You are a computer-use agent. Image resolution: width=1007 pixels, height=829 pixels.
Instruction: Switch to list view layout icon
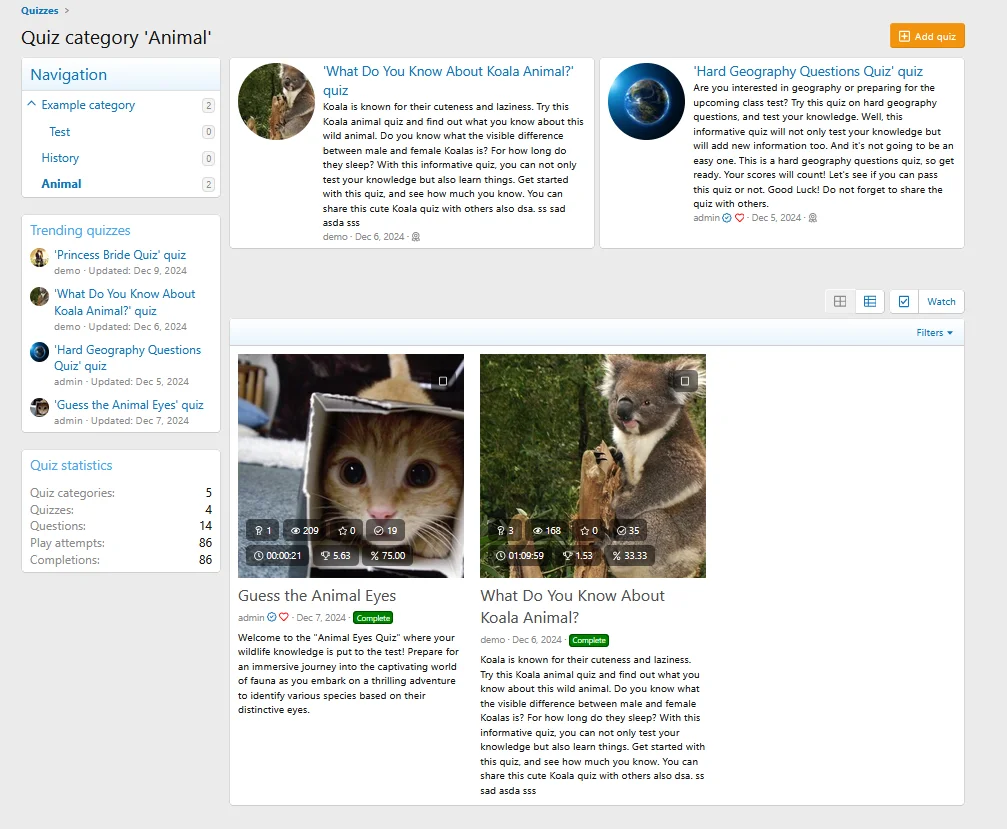coord(870,302)
